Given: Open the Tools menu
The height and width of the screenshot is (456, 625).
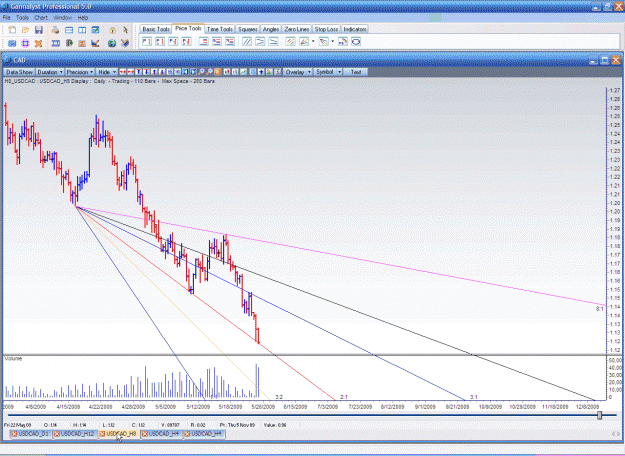Looking at the screenshot, I should tap(22, 18).
